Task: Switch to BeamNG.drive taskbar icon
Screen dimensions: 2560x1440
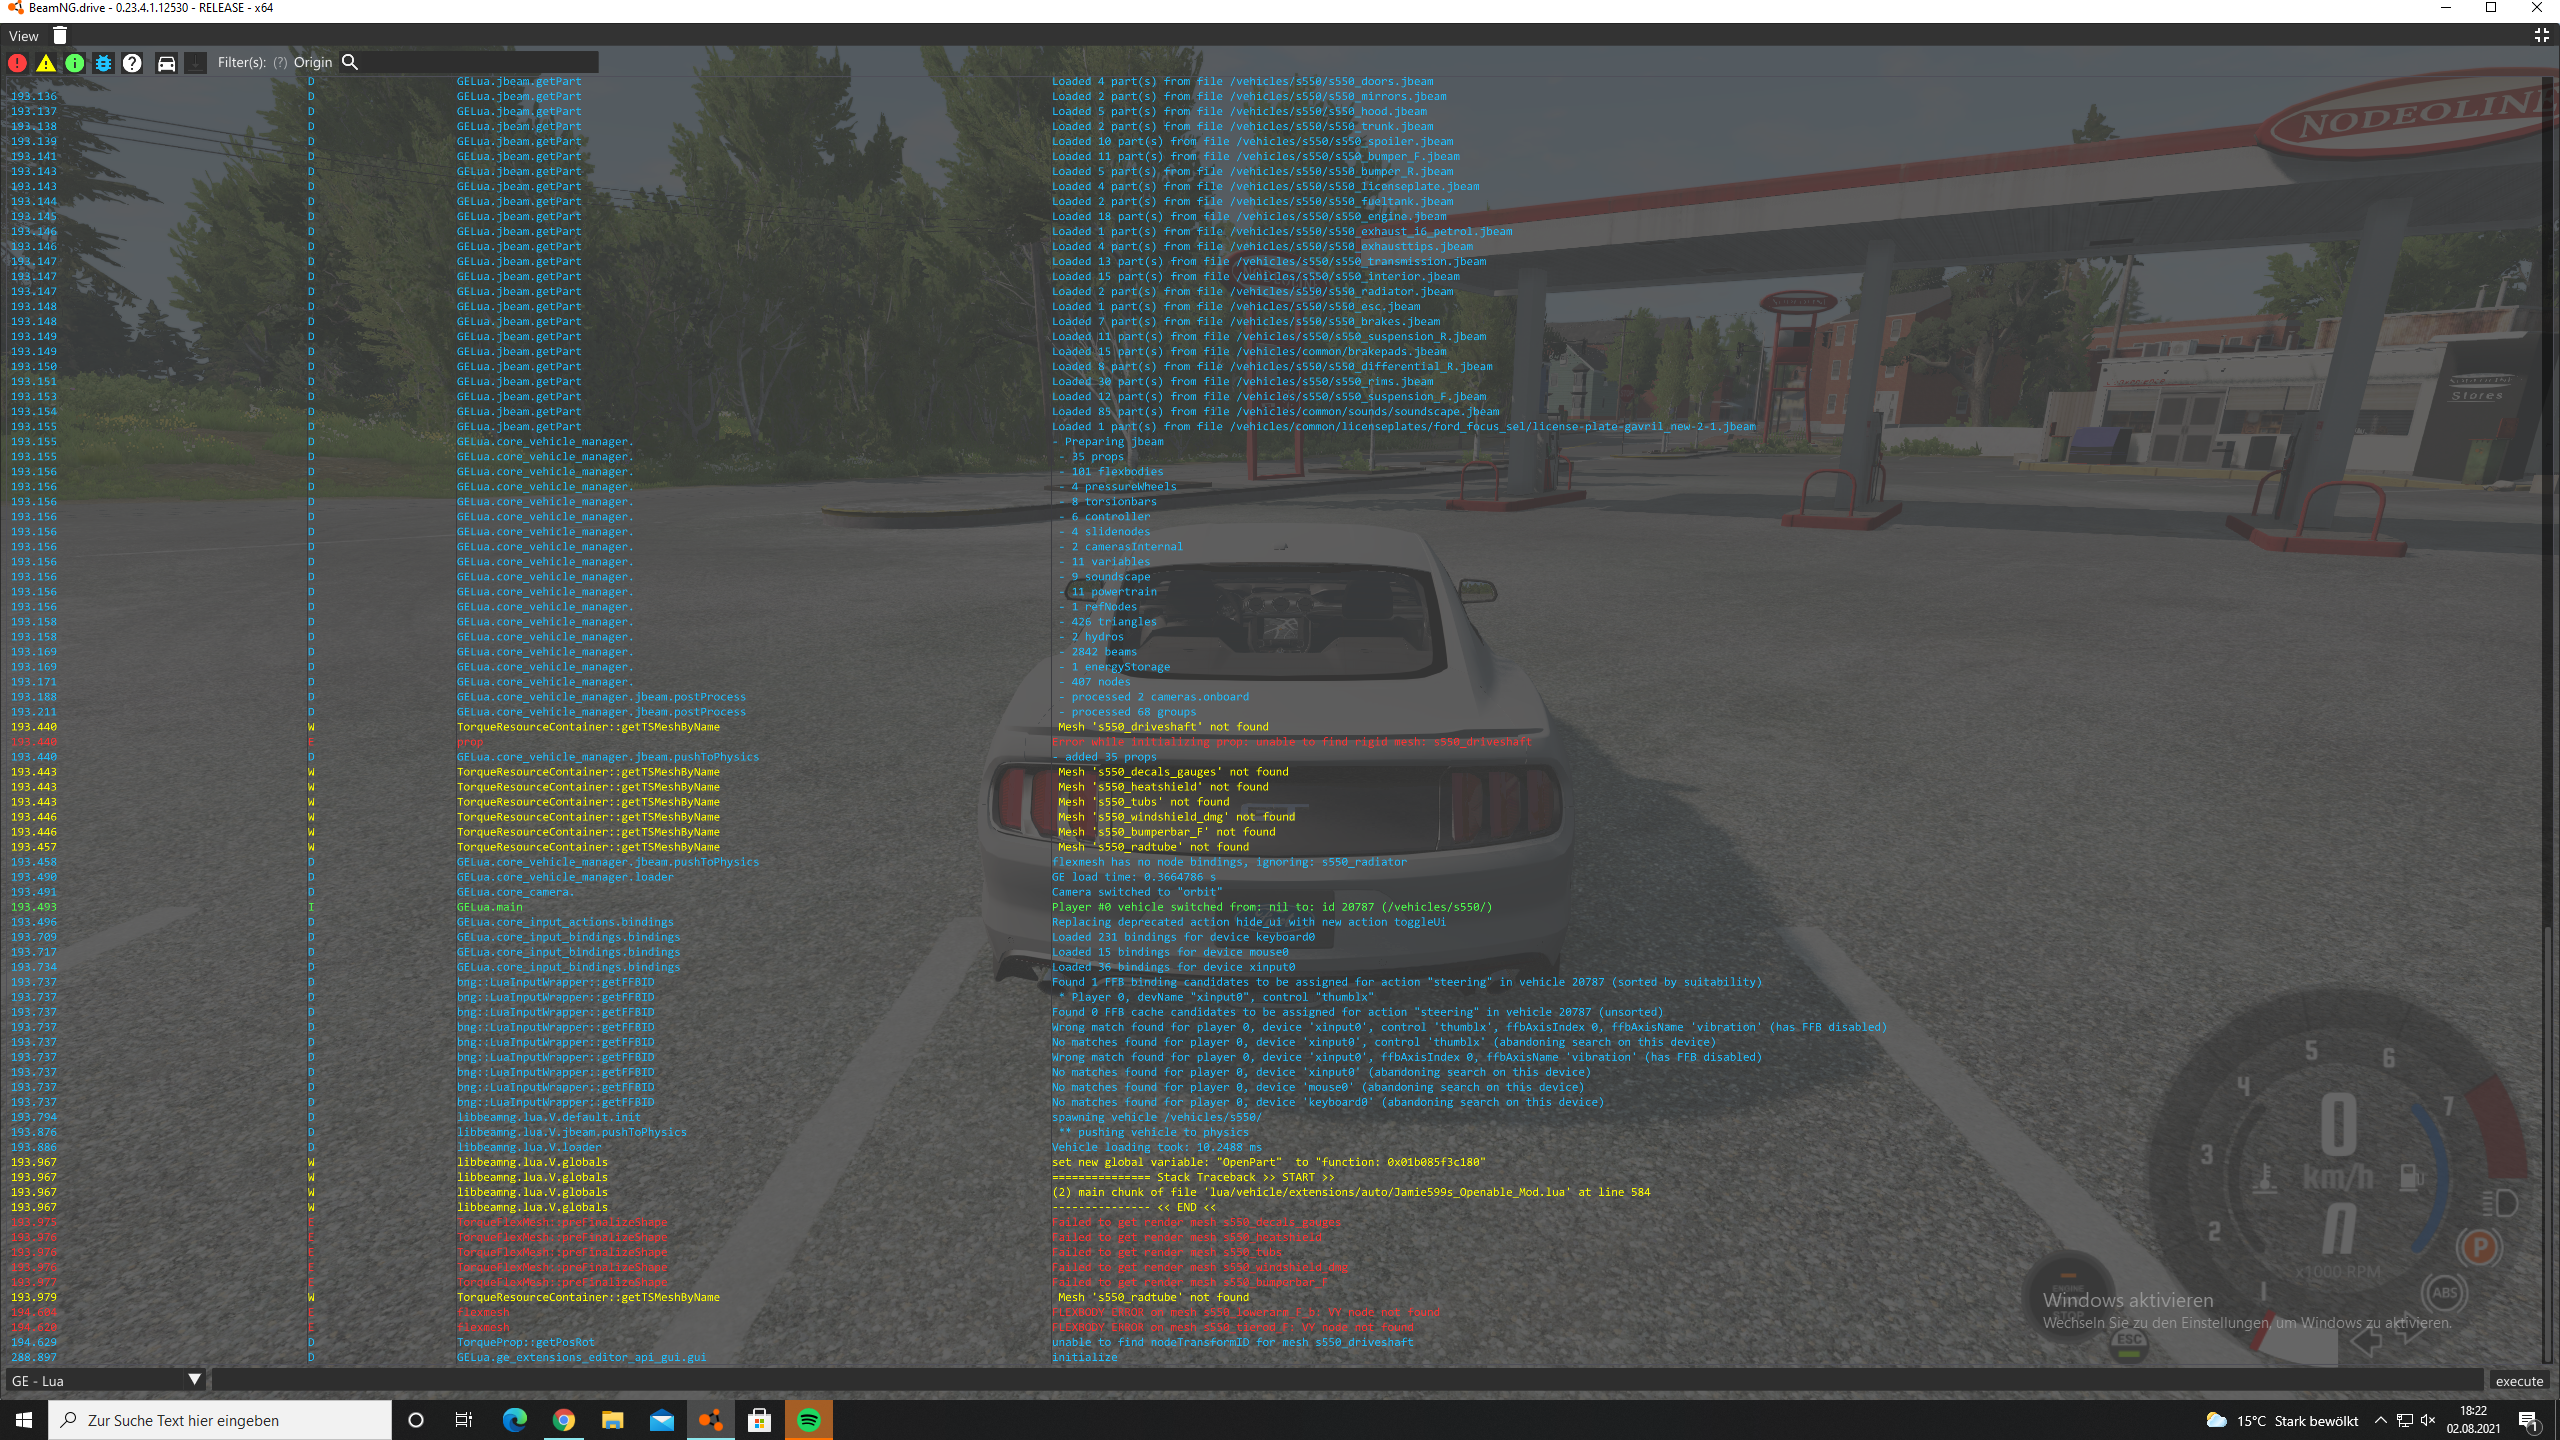Action: tap(710, 1420)
